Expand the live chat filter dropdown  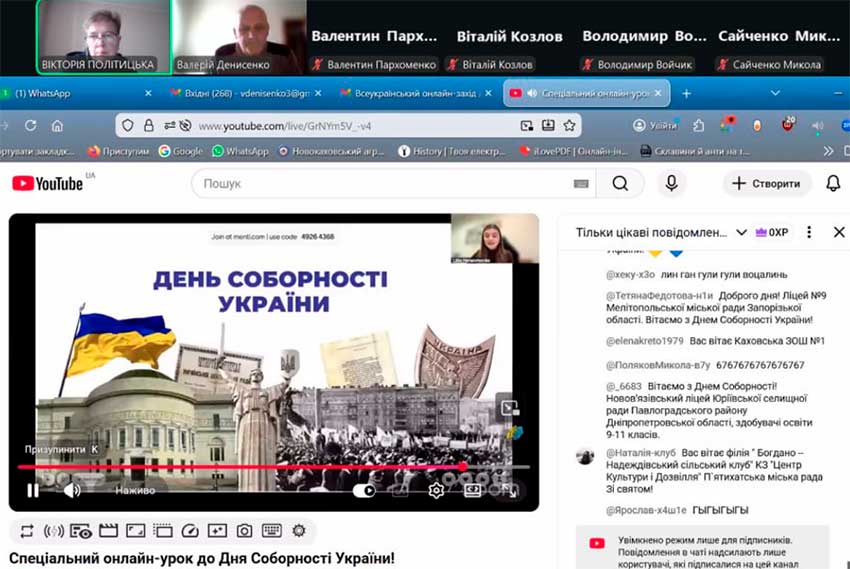(x=741, y=232)
